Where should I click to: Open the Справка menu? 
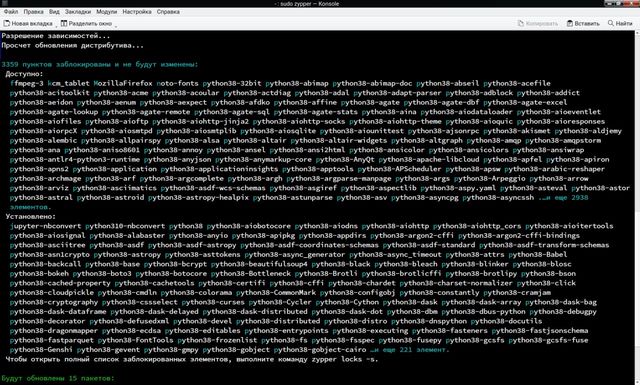pos(168,12)
